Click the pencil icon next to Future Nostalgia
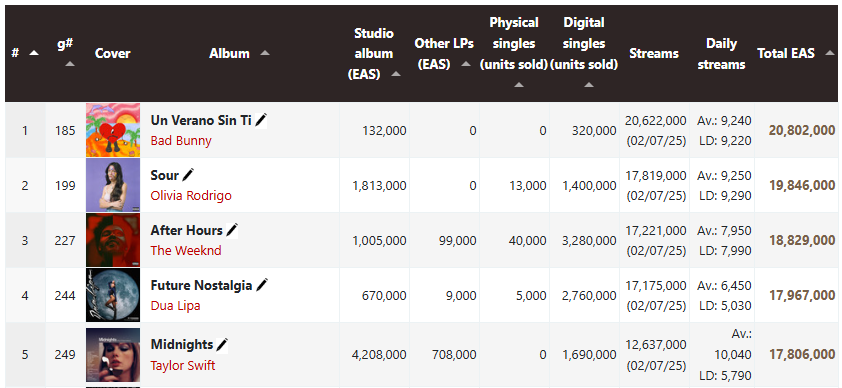Image resolution: width=842 pixels, height=388 pixels. [262, 285]
